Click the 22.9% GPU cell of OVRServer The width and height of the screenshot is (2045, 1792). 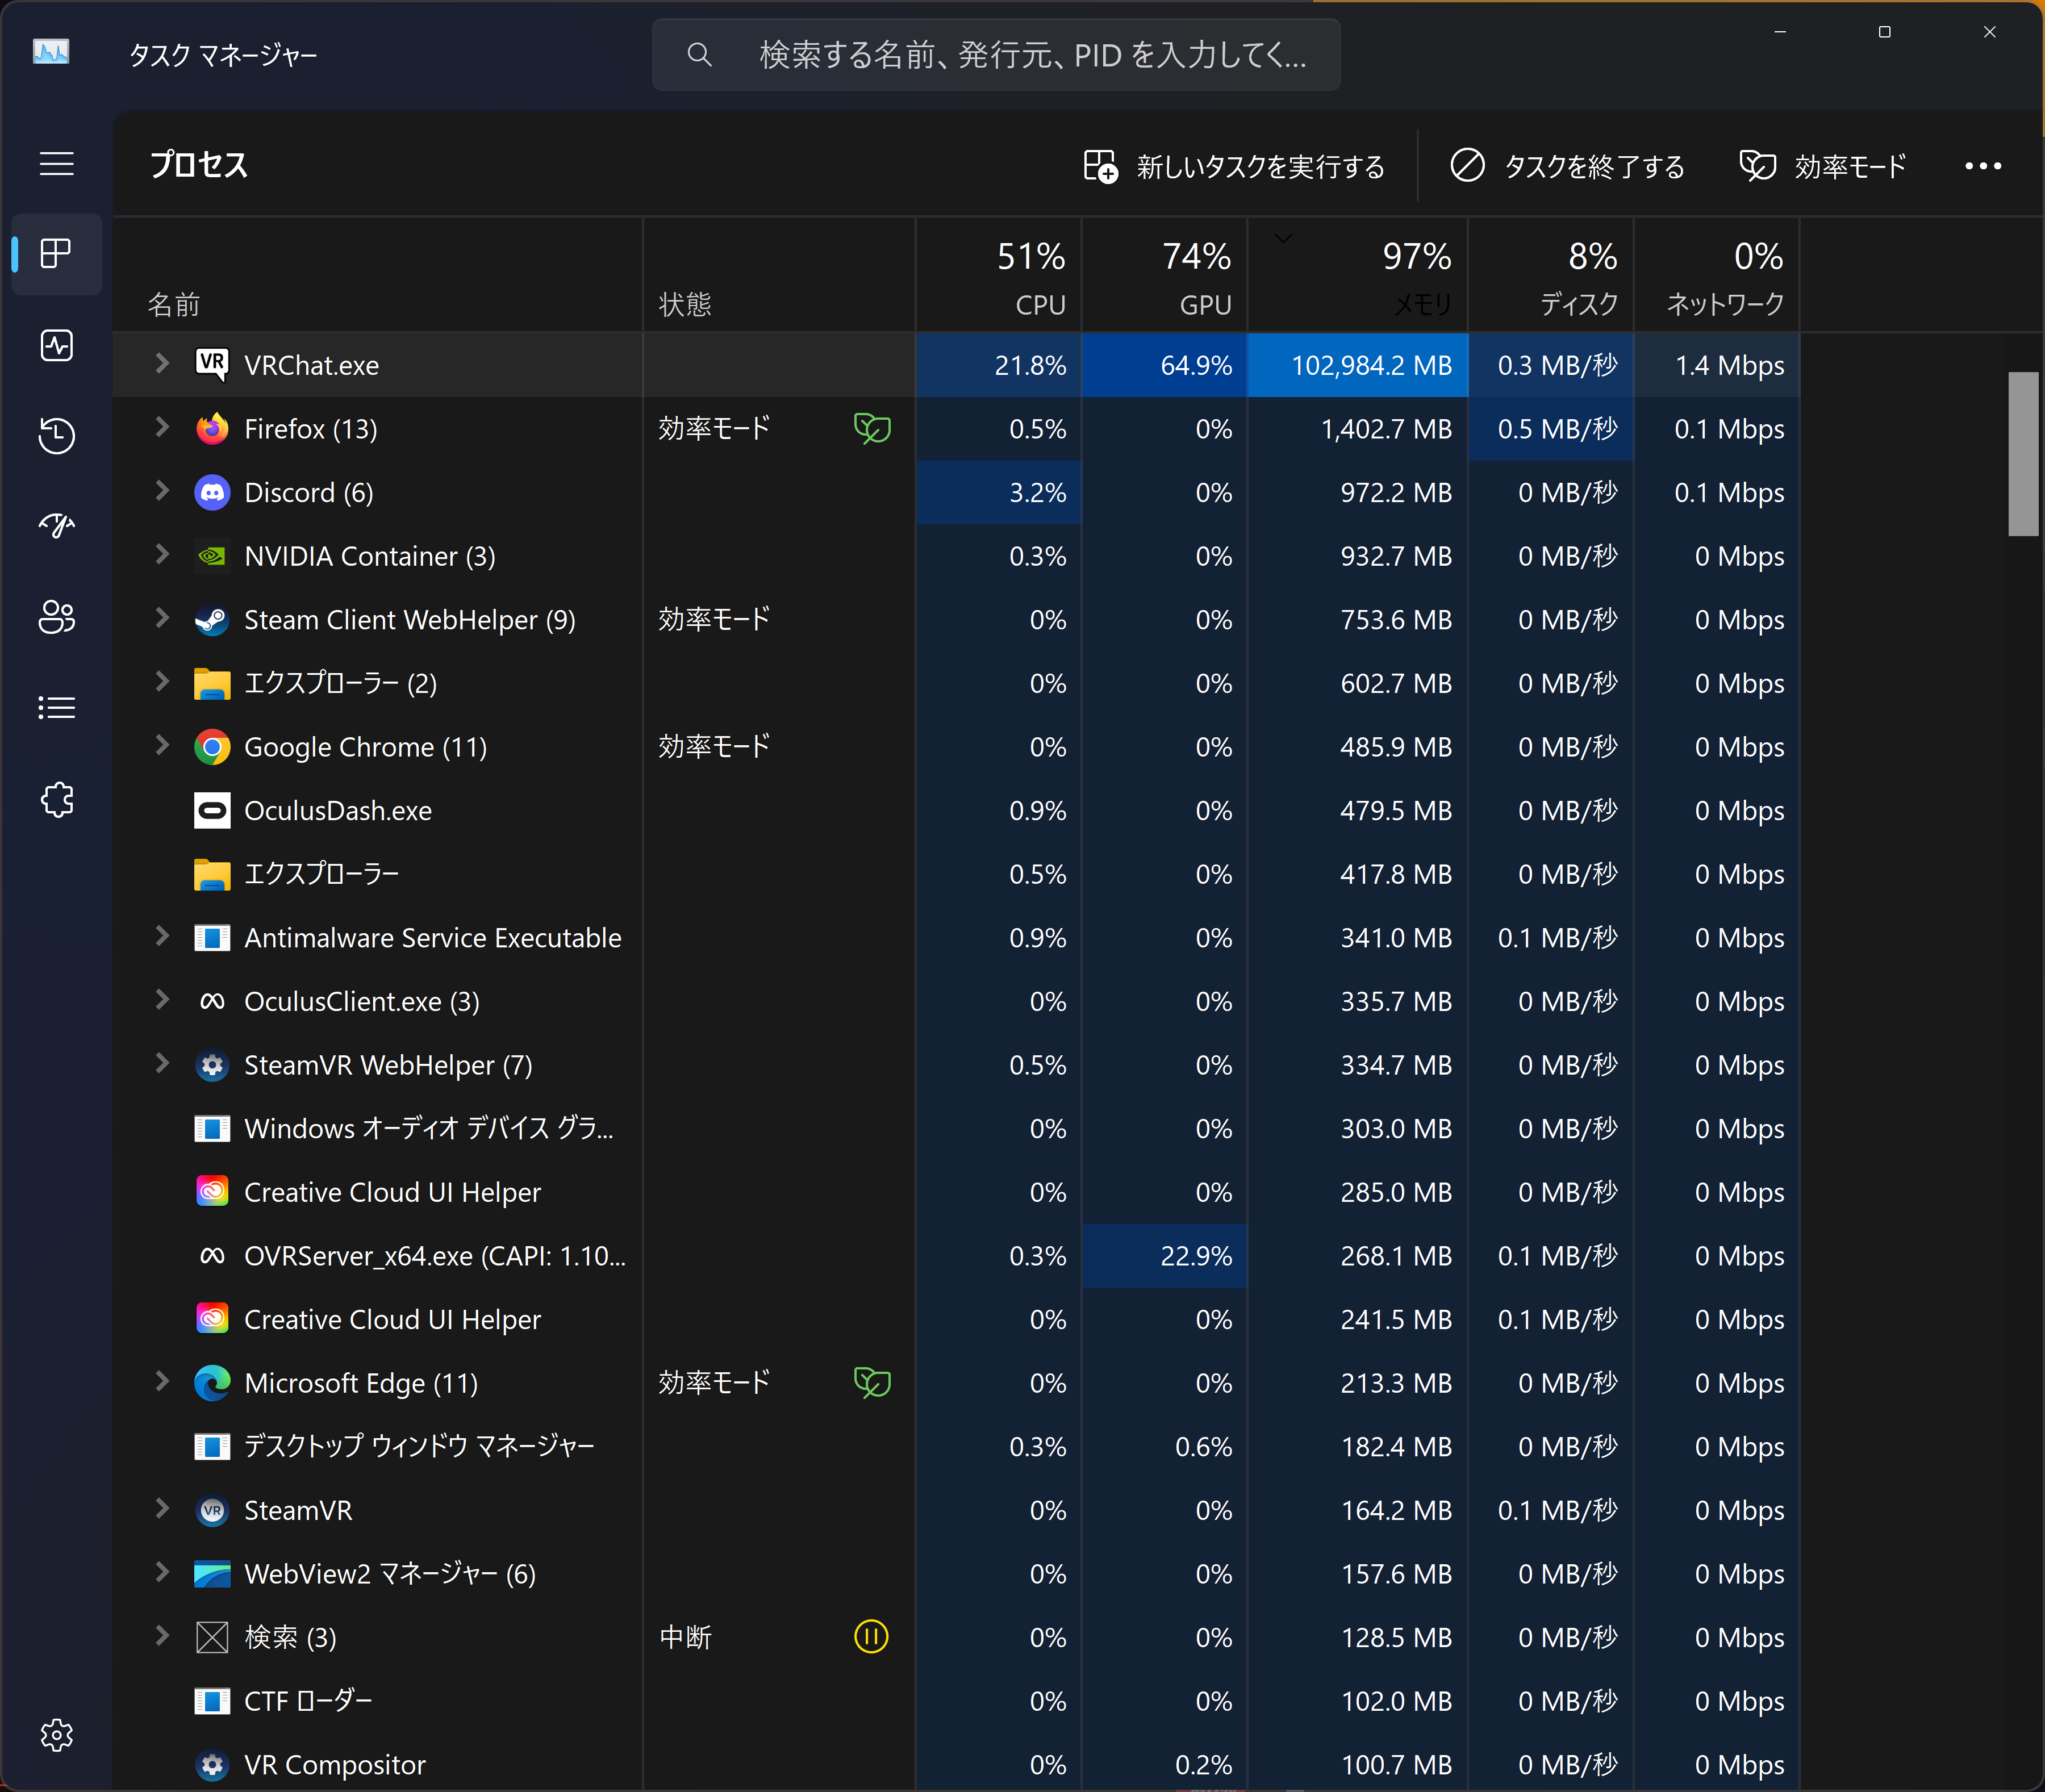pyautogui.click(x=1165, y=1256)
